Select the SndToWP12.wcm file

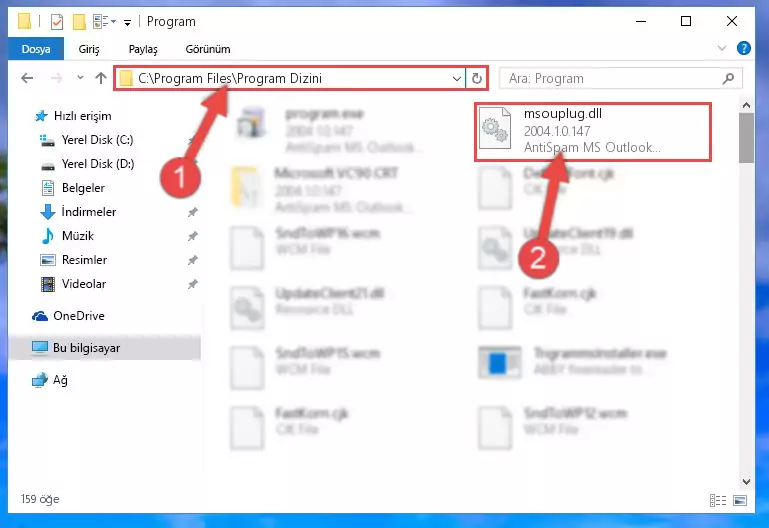tap(554, 428)
